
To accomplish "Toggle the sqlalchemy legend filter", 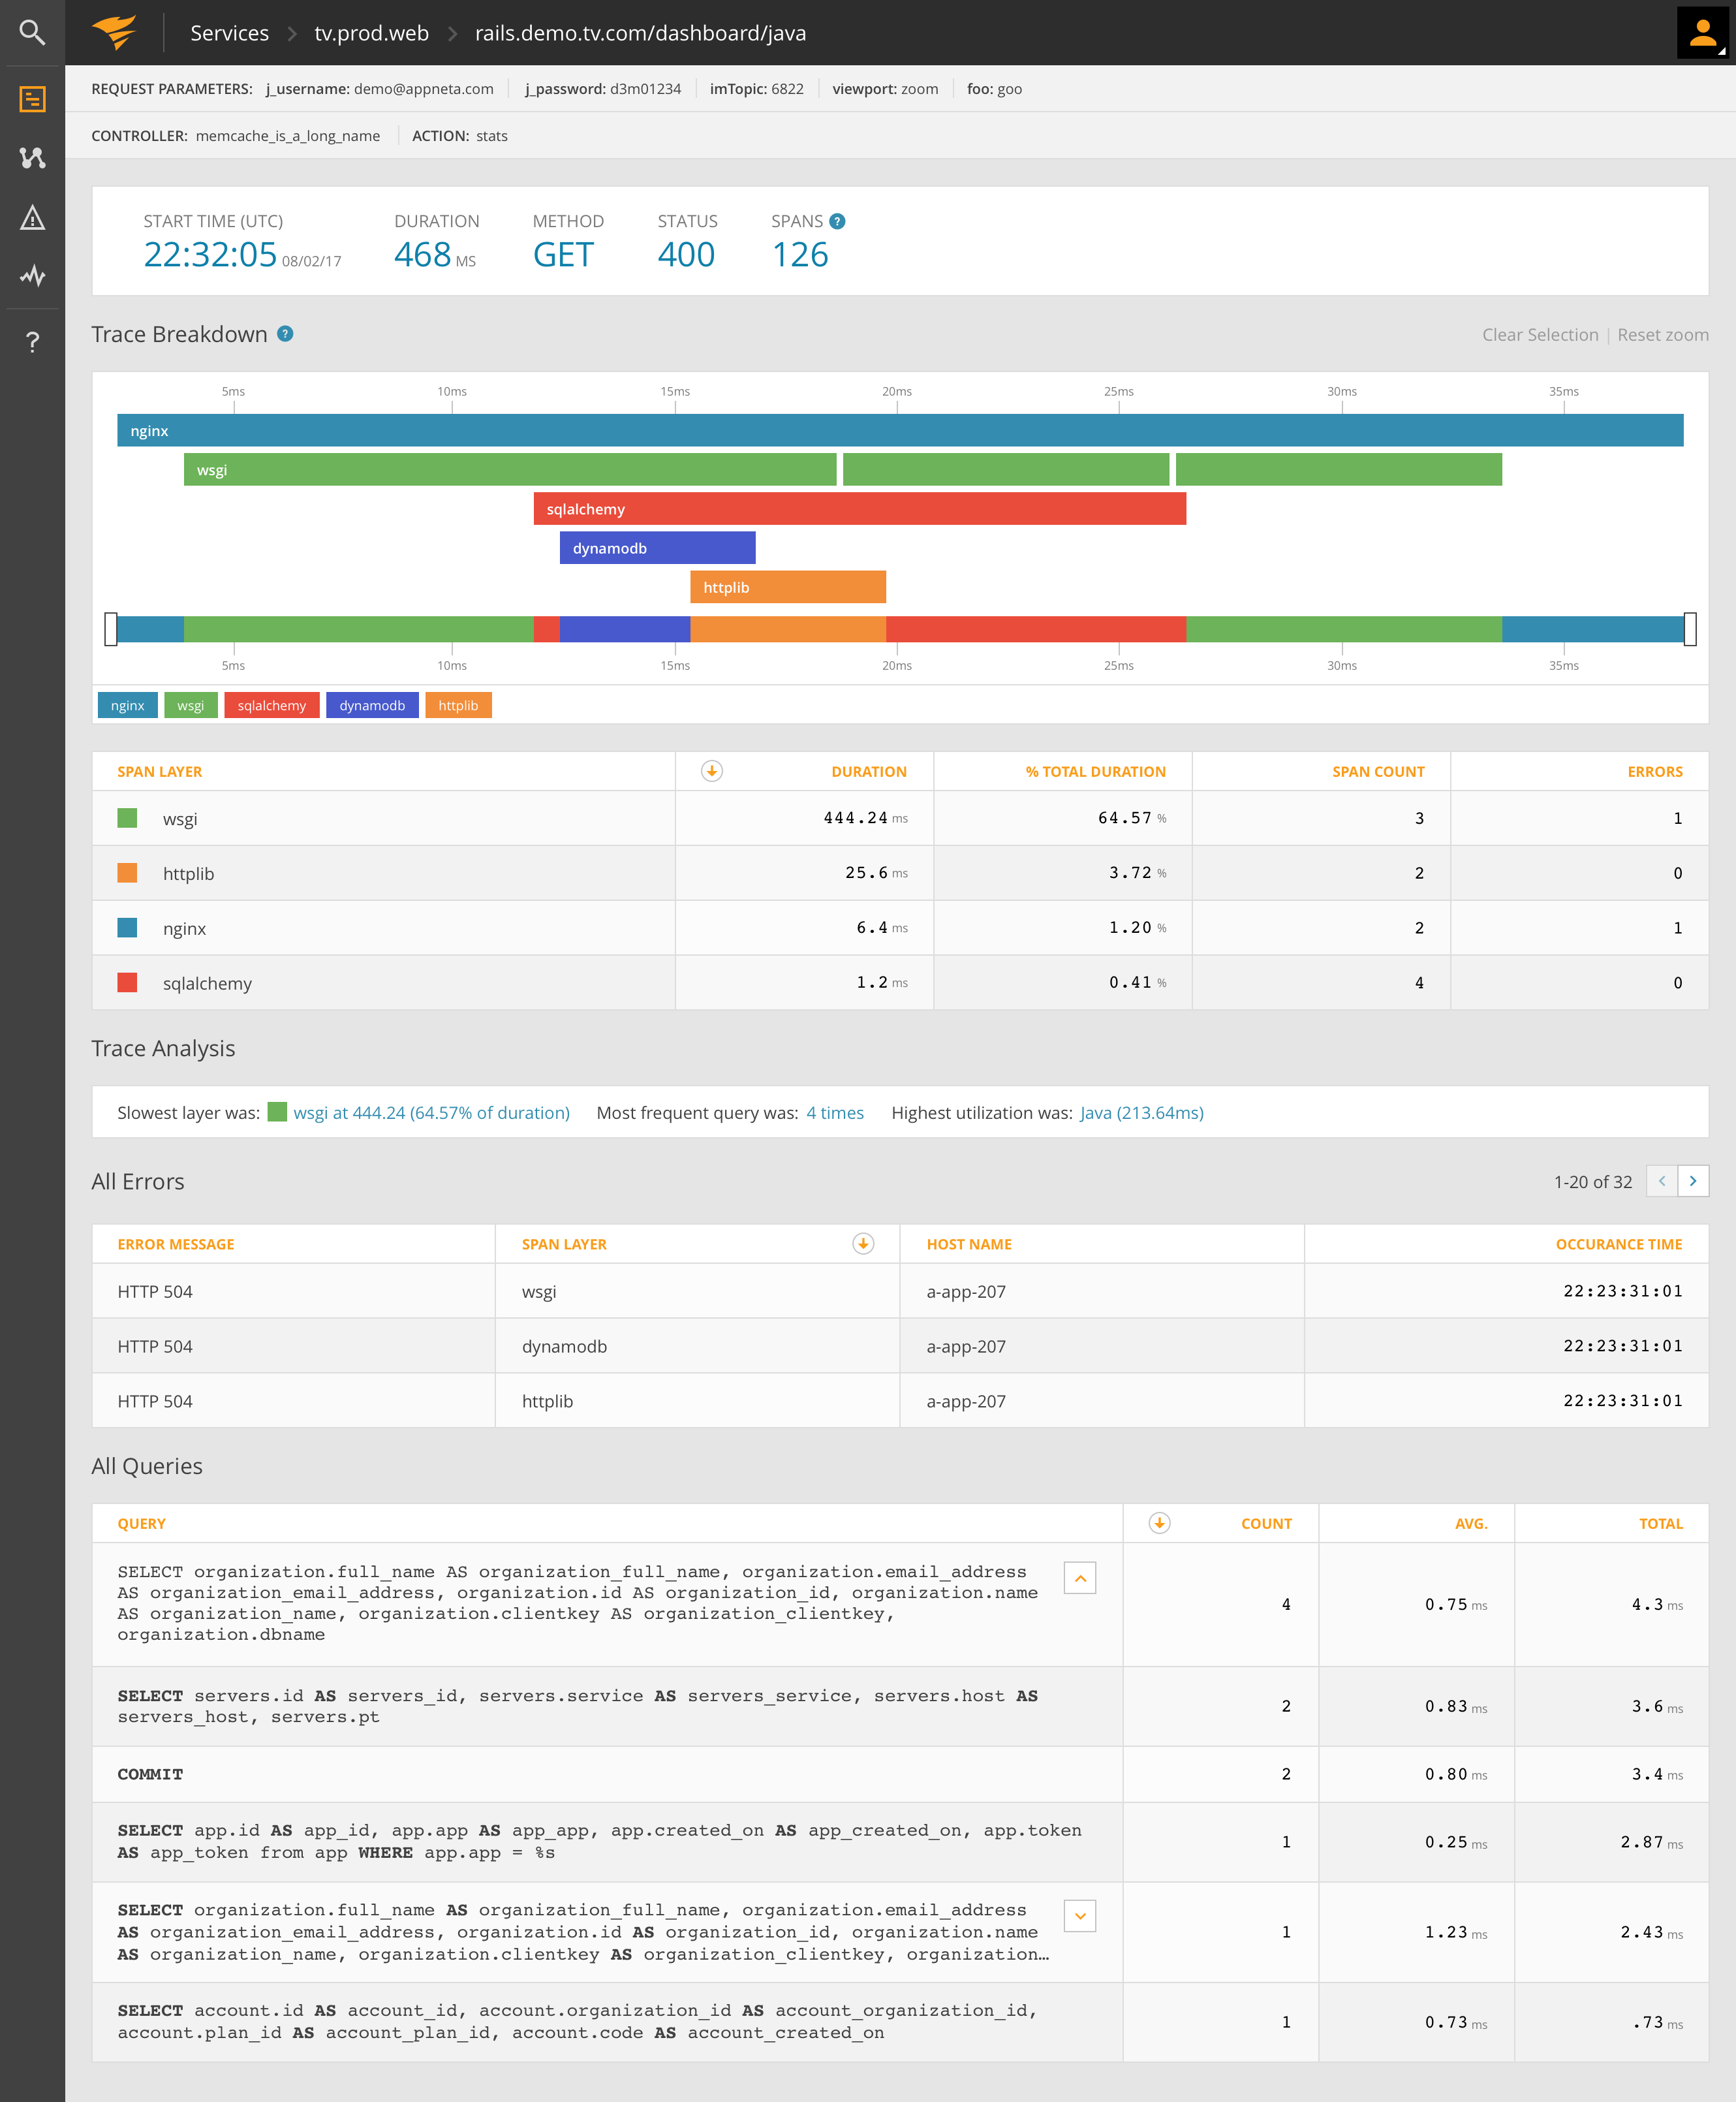I will coord(271,705).
